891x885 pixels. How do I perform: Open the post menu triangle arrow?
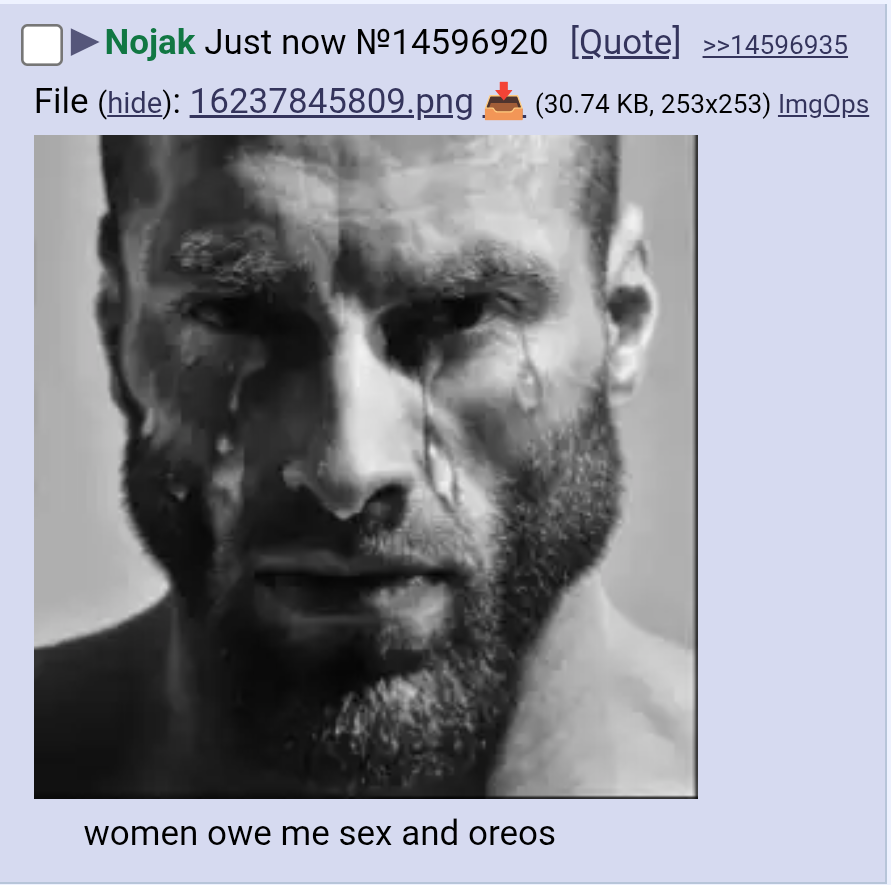click(x=85, y=43)
